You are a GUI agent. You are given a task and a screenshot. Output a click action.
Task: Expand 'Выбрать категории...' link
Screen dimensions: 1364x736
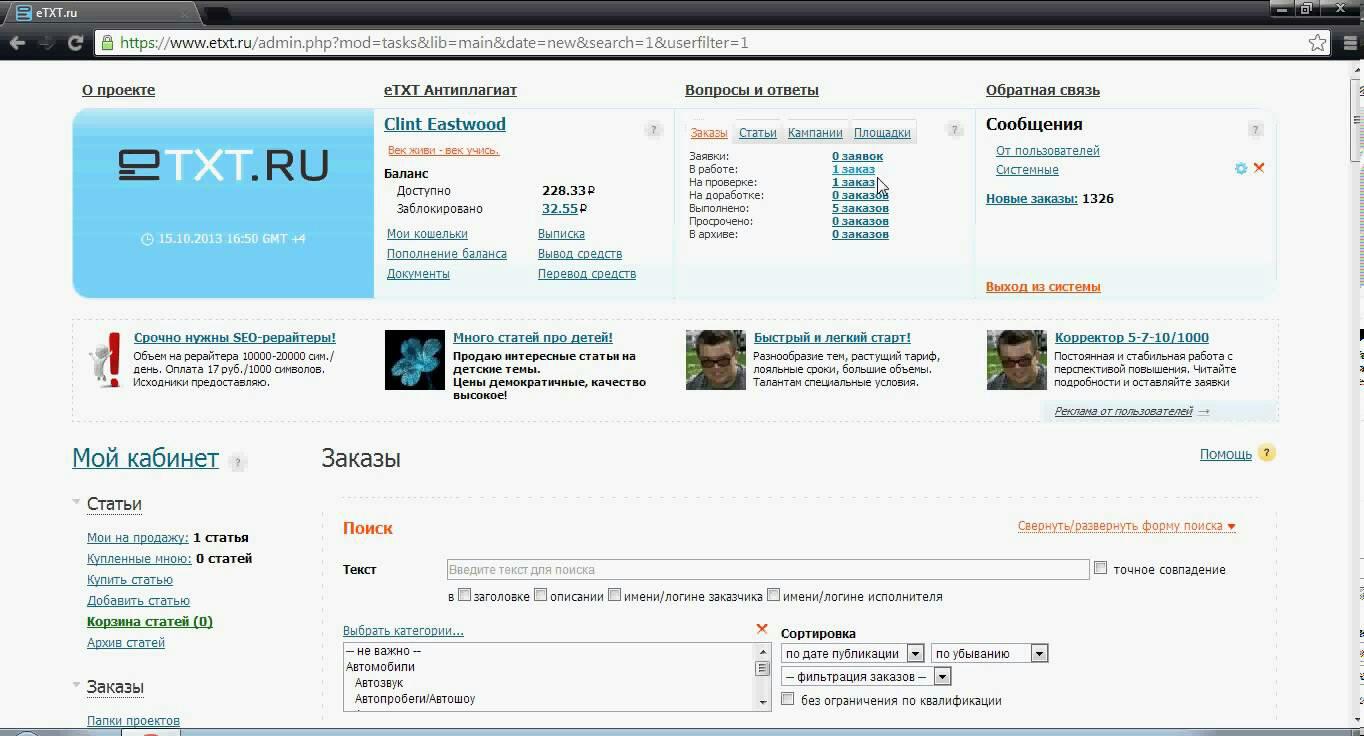point(403,631)
